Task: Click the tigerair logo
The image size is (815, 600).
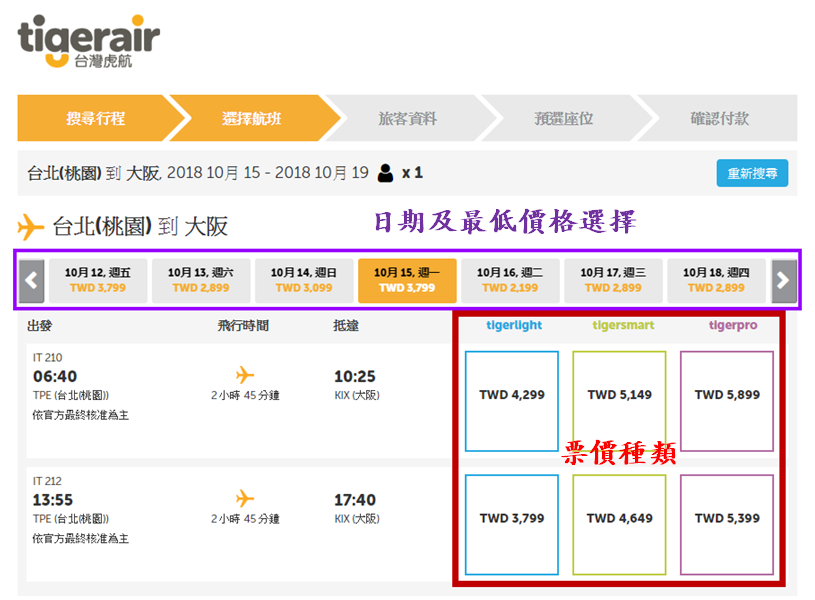Action: (x=89, y=42)
